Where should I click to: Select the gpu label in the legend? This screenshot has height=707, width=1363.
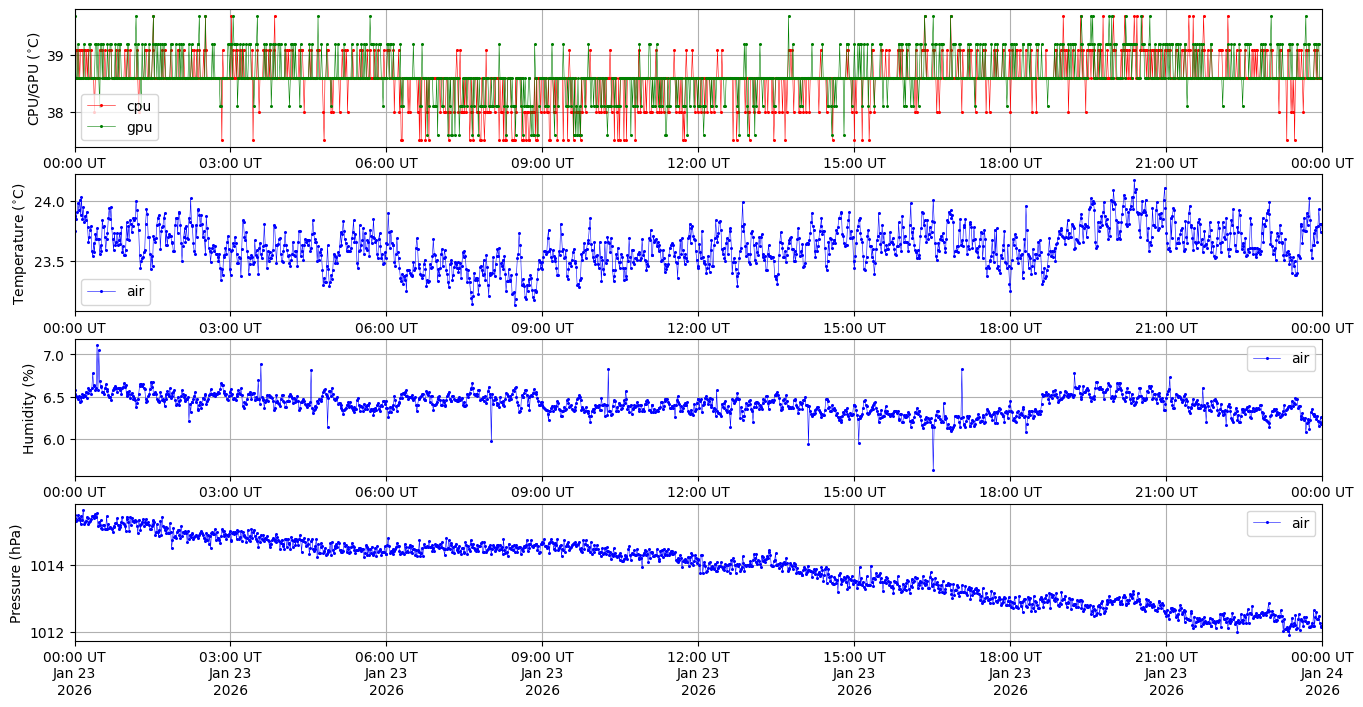click(138, 127)
